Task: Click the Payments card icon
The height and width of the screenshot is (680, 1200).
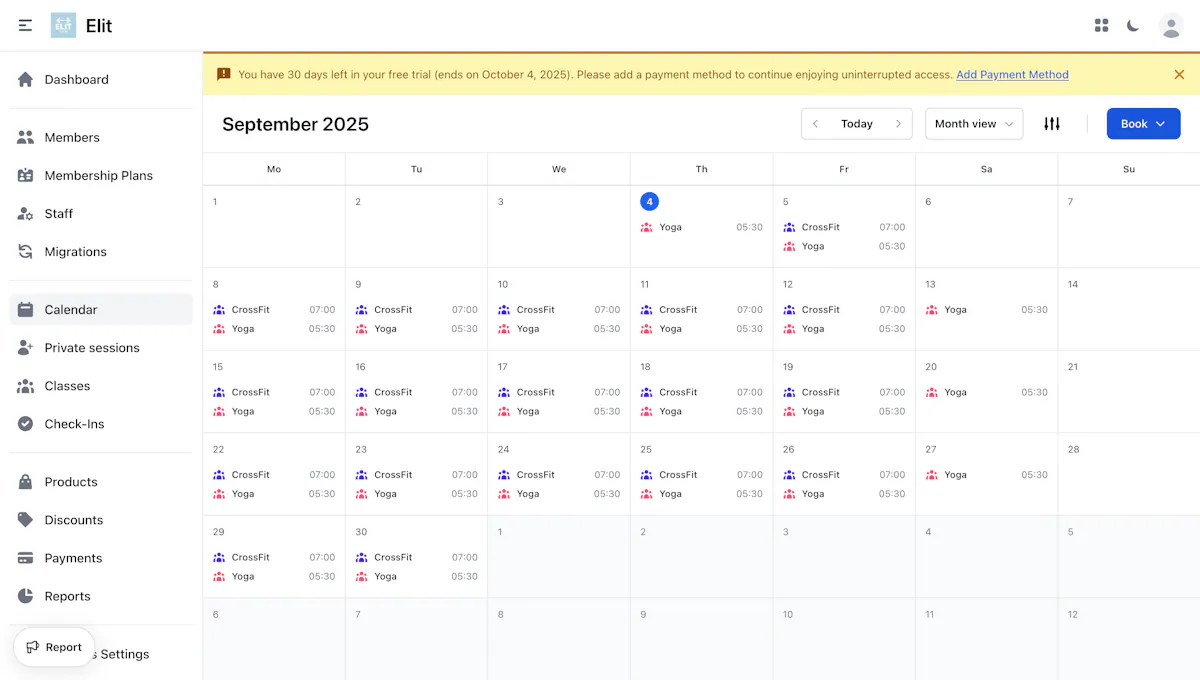Action: (26, 558)
